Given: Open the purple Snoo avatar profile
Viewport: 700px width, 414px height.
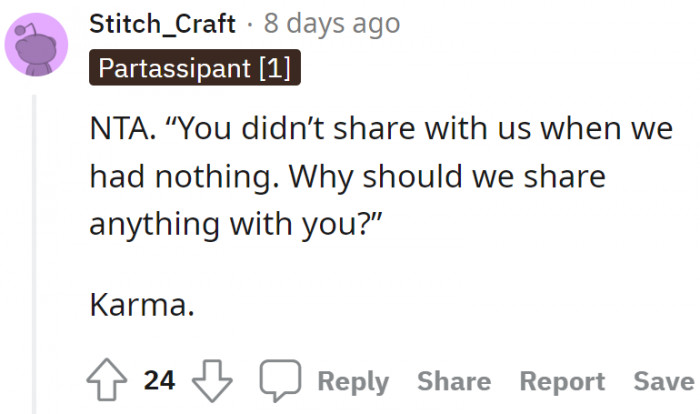Looking at the screenshot, I should (x=36, y=45).
